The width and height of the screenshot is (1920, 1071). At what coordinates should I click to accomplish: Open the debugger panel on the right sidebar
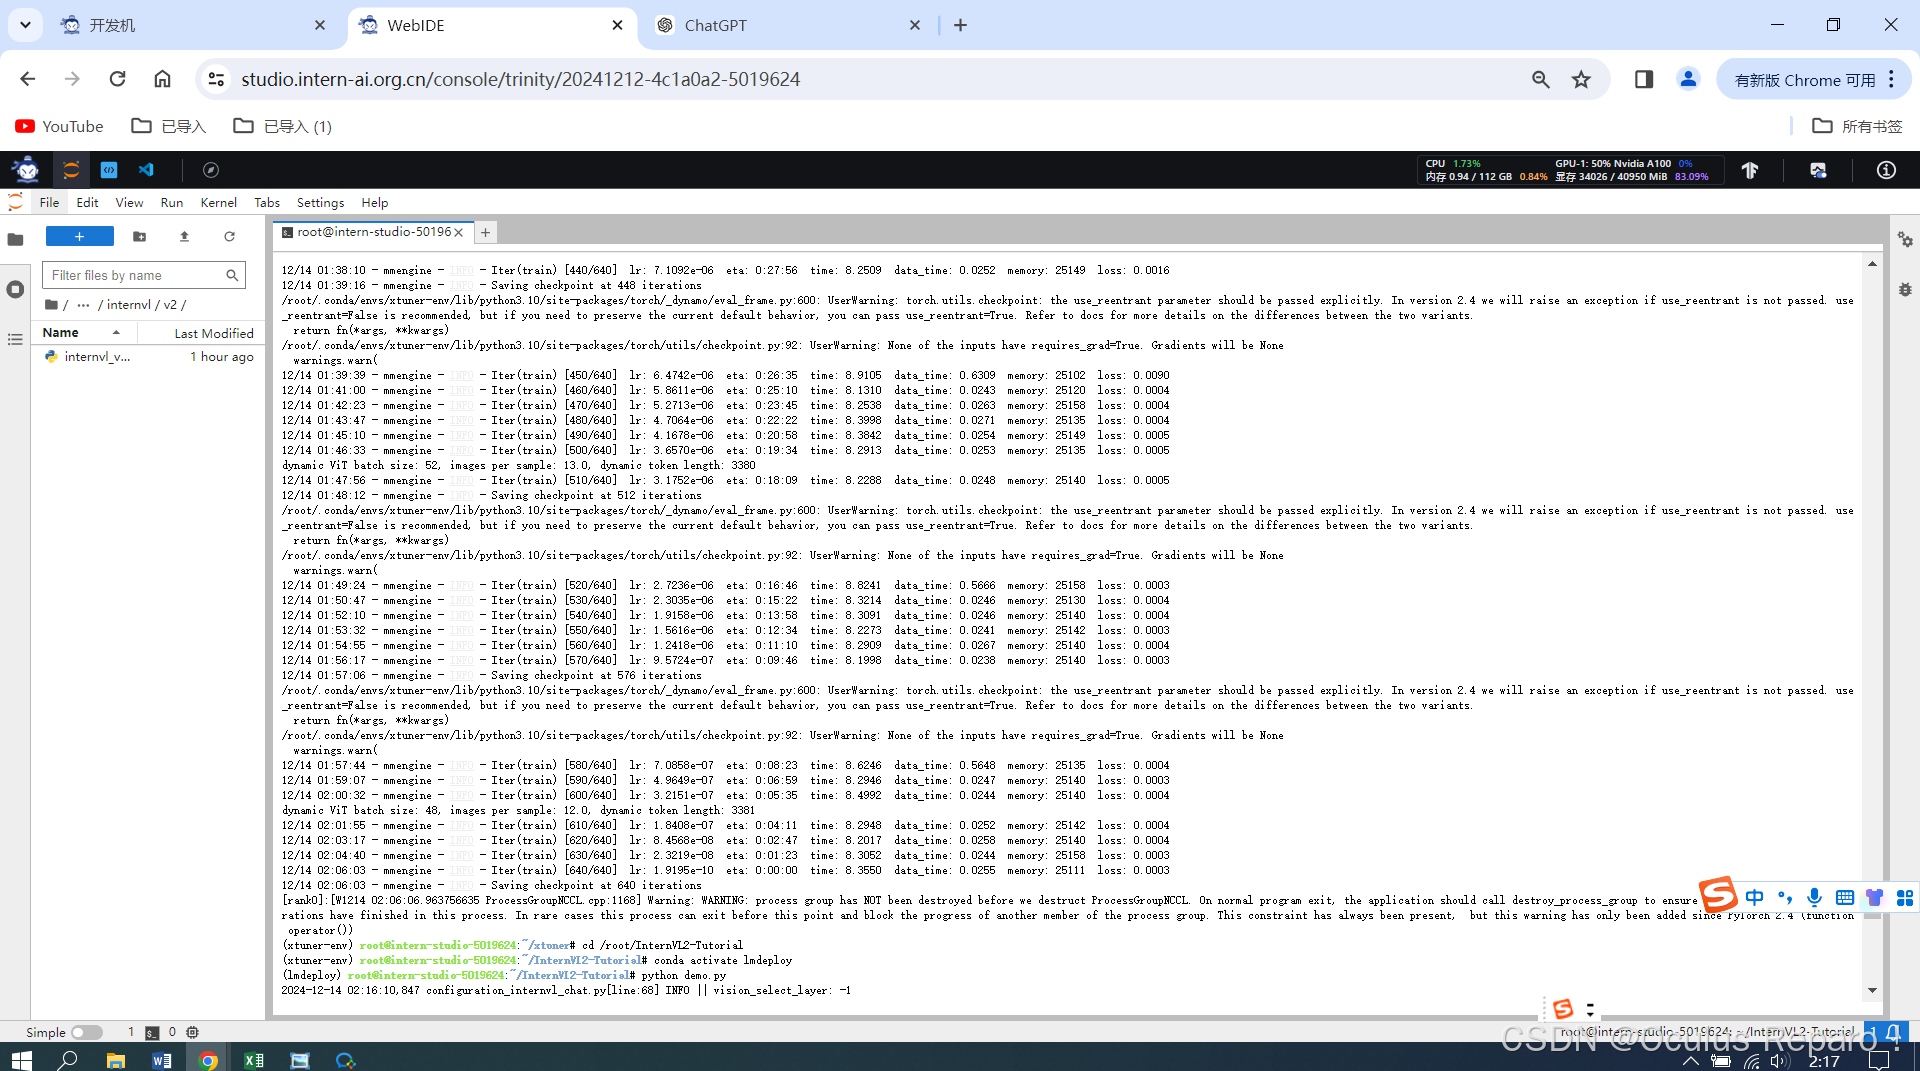click(x=1905, y=289)
